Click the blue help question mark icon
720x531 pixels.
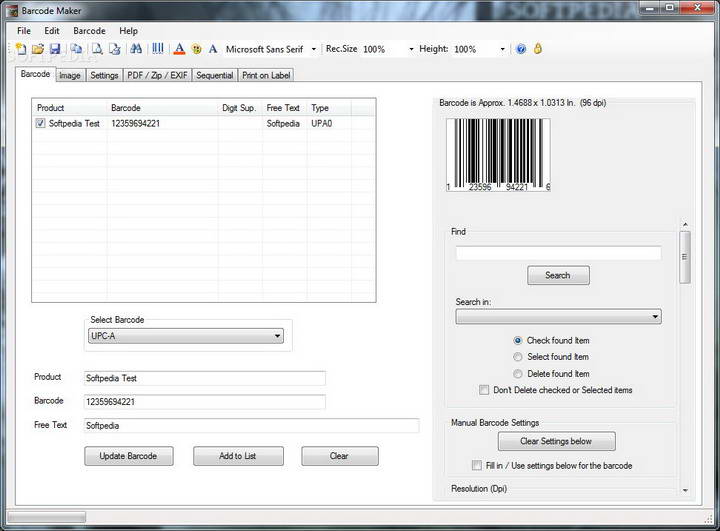[x=521, y=49]
